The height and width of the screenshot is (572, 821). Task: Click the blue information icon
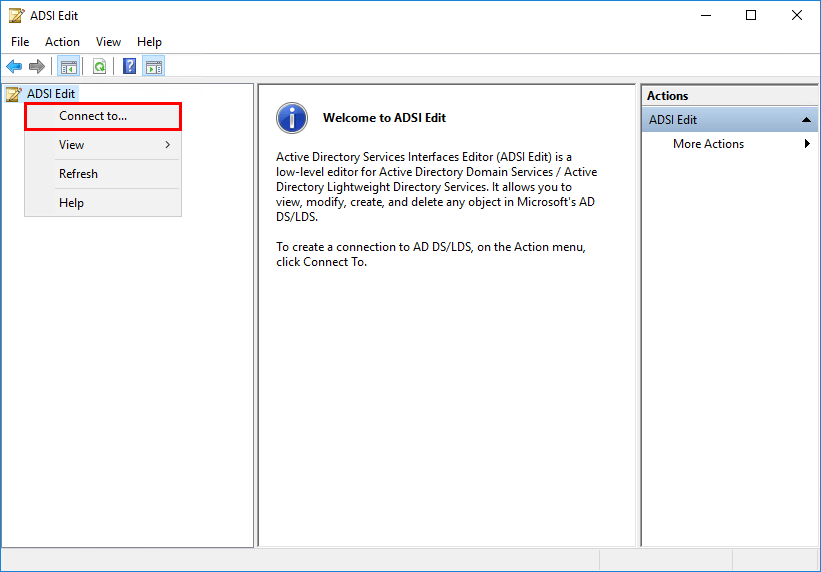[x=292, y=118]
